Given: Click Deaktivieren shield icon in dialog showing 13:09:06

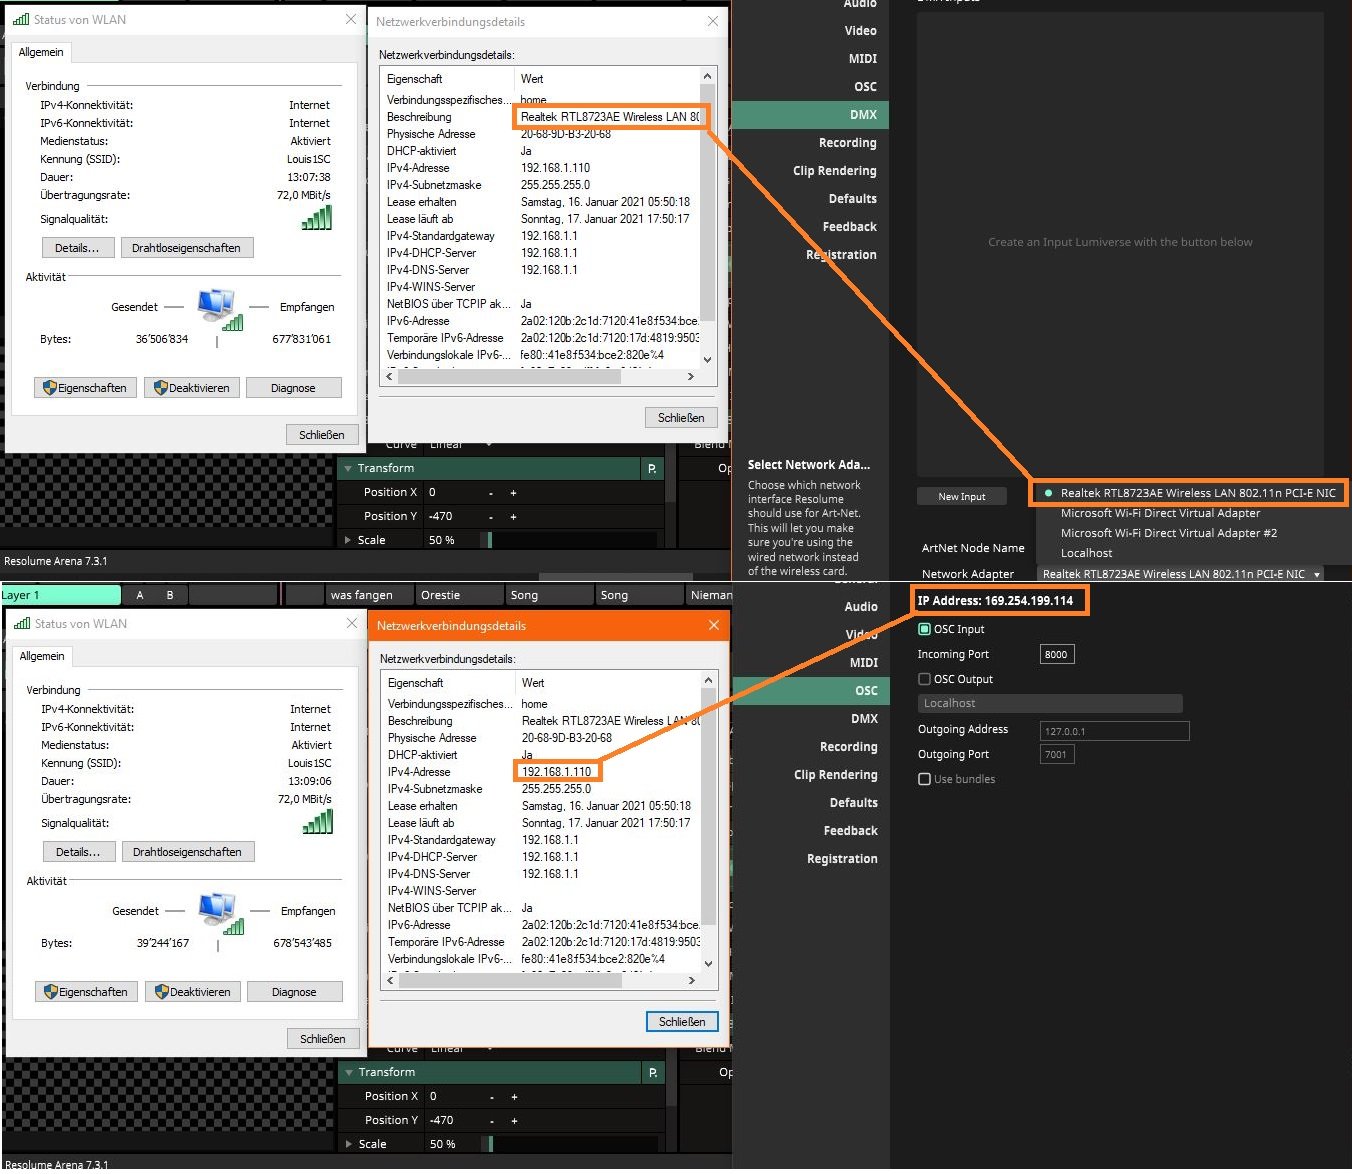Looking at the screenshot, I should pyautogui.click(x=161, y=992).
